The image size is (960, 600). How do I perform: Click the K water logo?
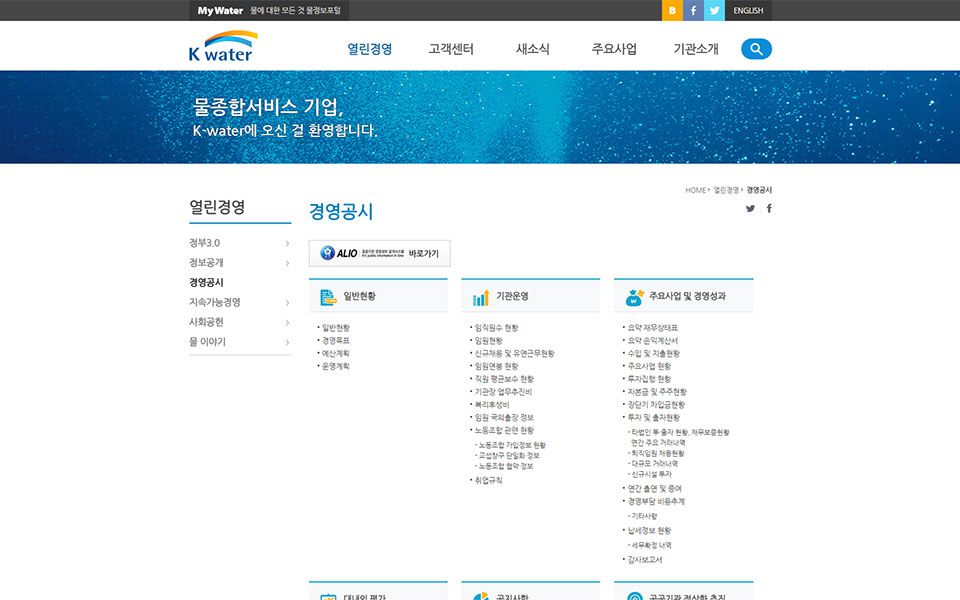click(x=222, y=47)
